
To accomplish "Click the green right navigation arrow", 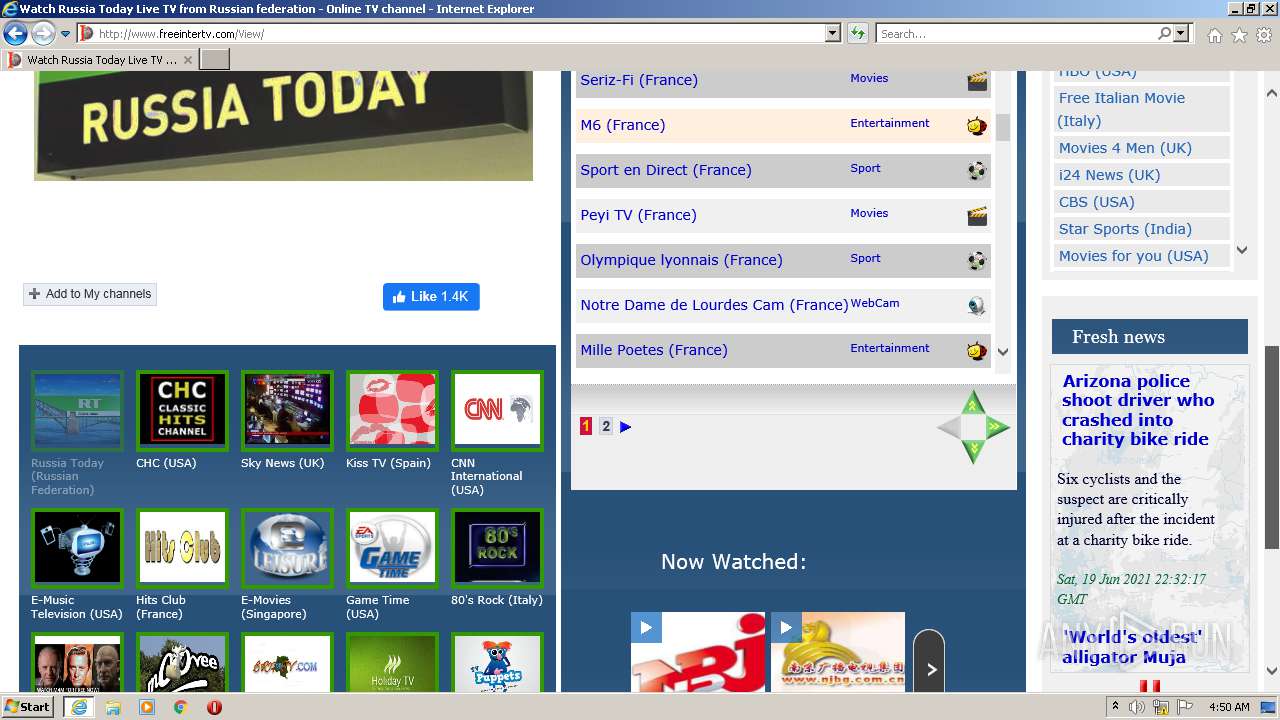I will [x=997, y=428].
